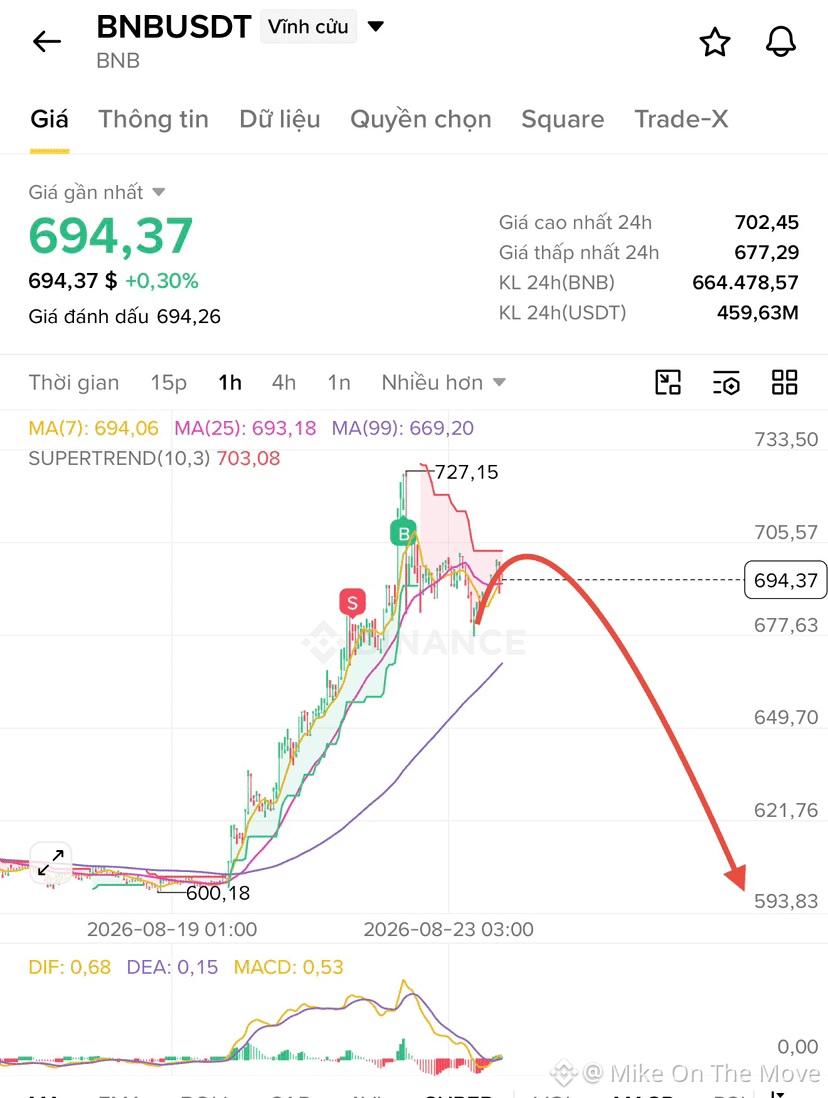
Task: Tap the 694,37 current price label on axis
Action: (785, 580)
